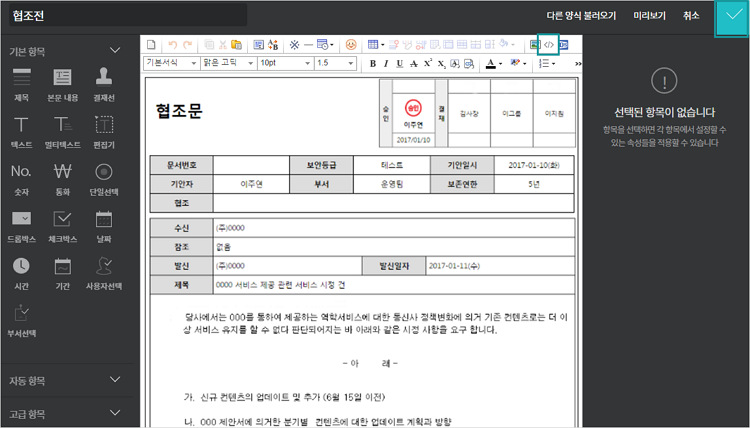Toggle bold formatting
Viewport: 750px width, 428px height.
[372, 63]
